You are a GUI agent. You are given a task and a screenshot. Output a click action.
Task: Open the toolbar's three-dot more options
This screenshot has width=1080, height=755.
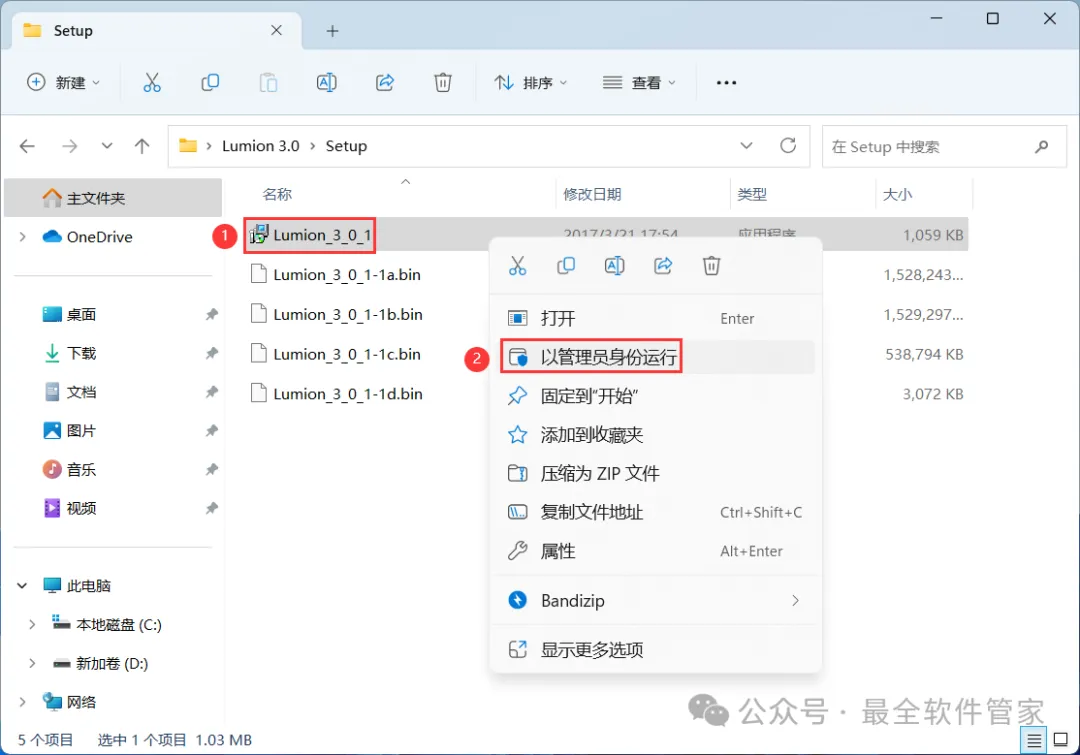pos(726,83)
